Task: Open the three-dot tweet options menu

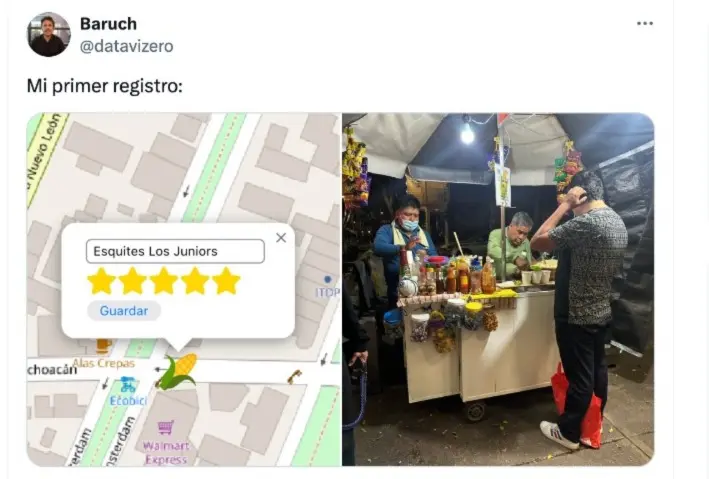Action: click(x=644, y=24)
